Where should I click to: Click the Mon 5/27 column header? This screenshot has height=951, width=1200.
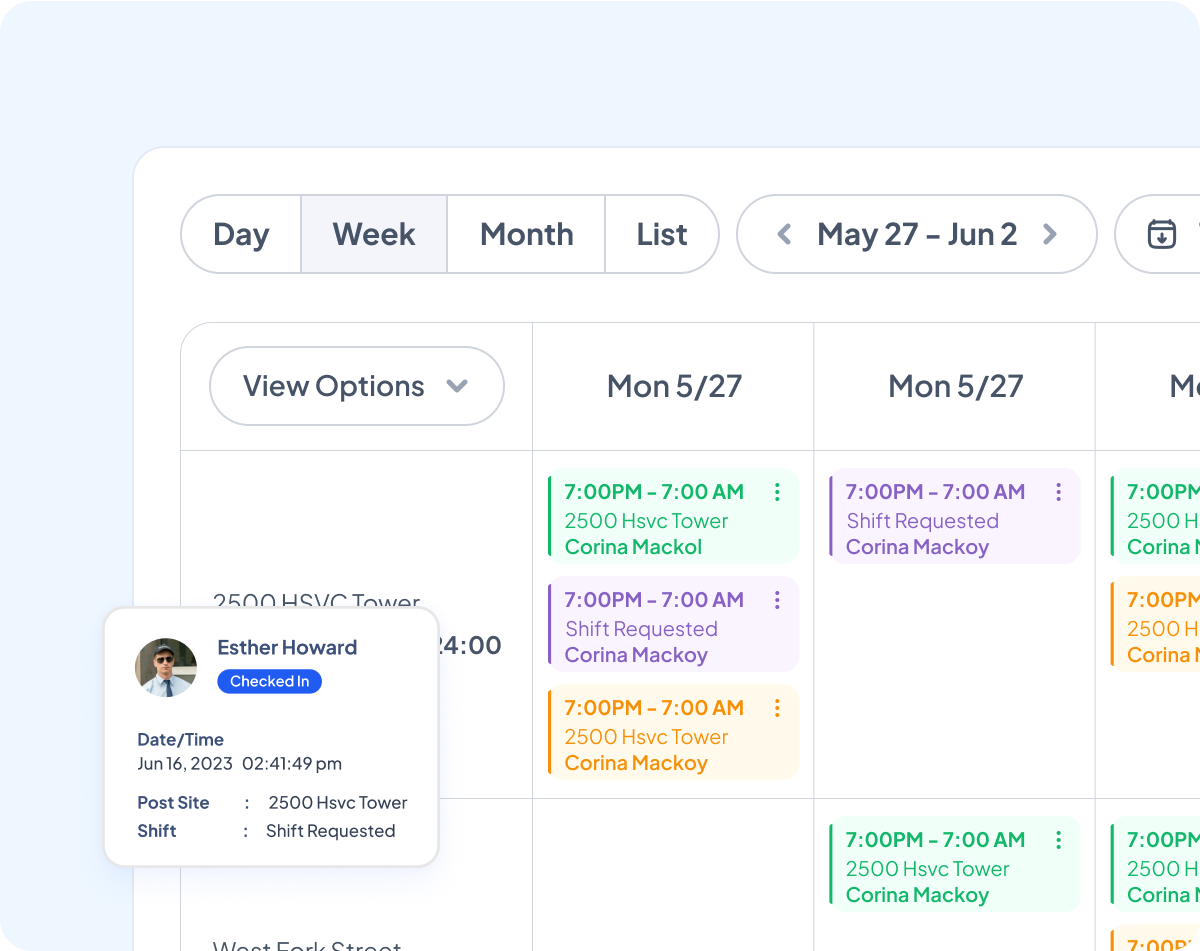[x=673, y=386]
